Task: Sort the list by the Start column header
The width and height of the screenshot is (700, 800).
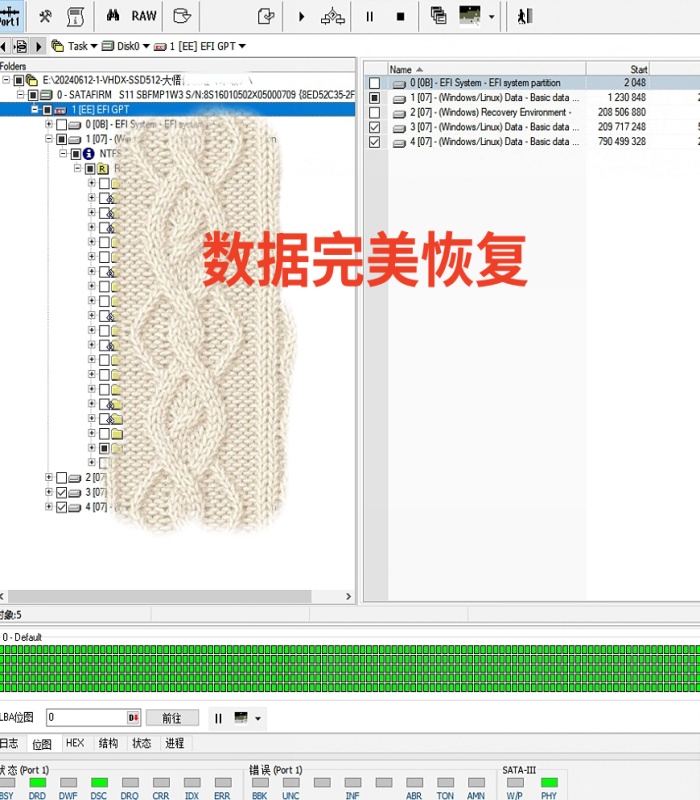Action: (617, 69)
